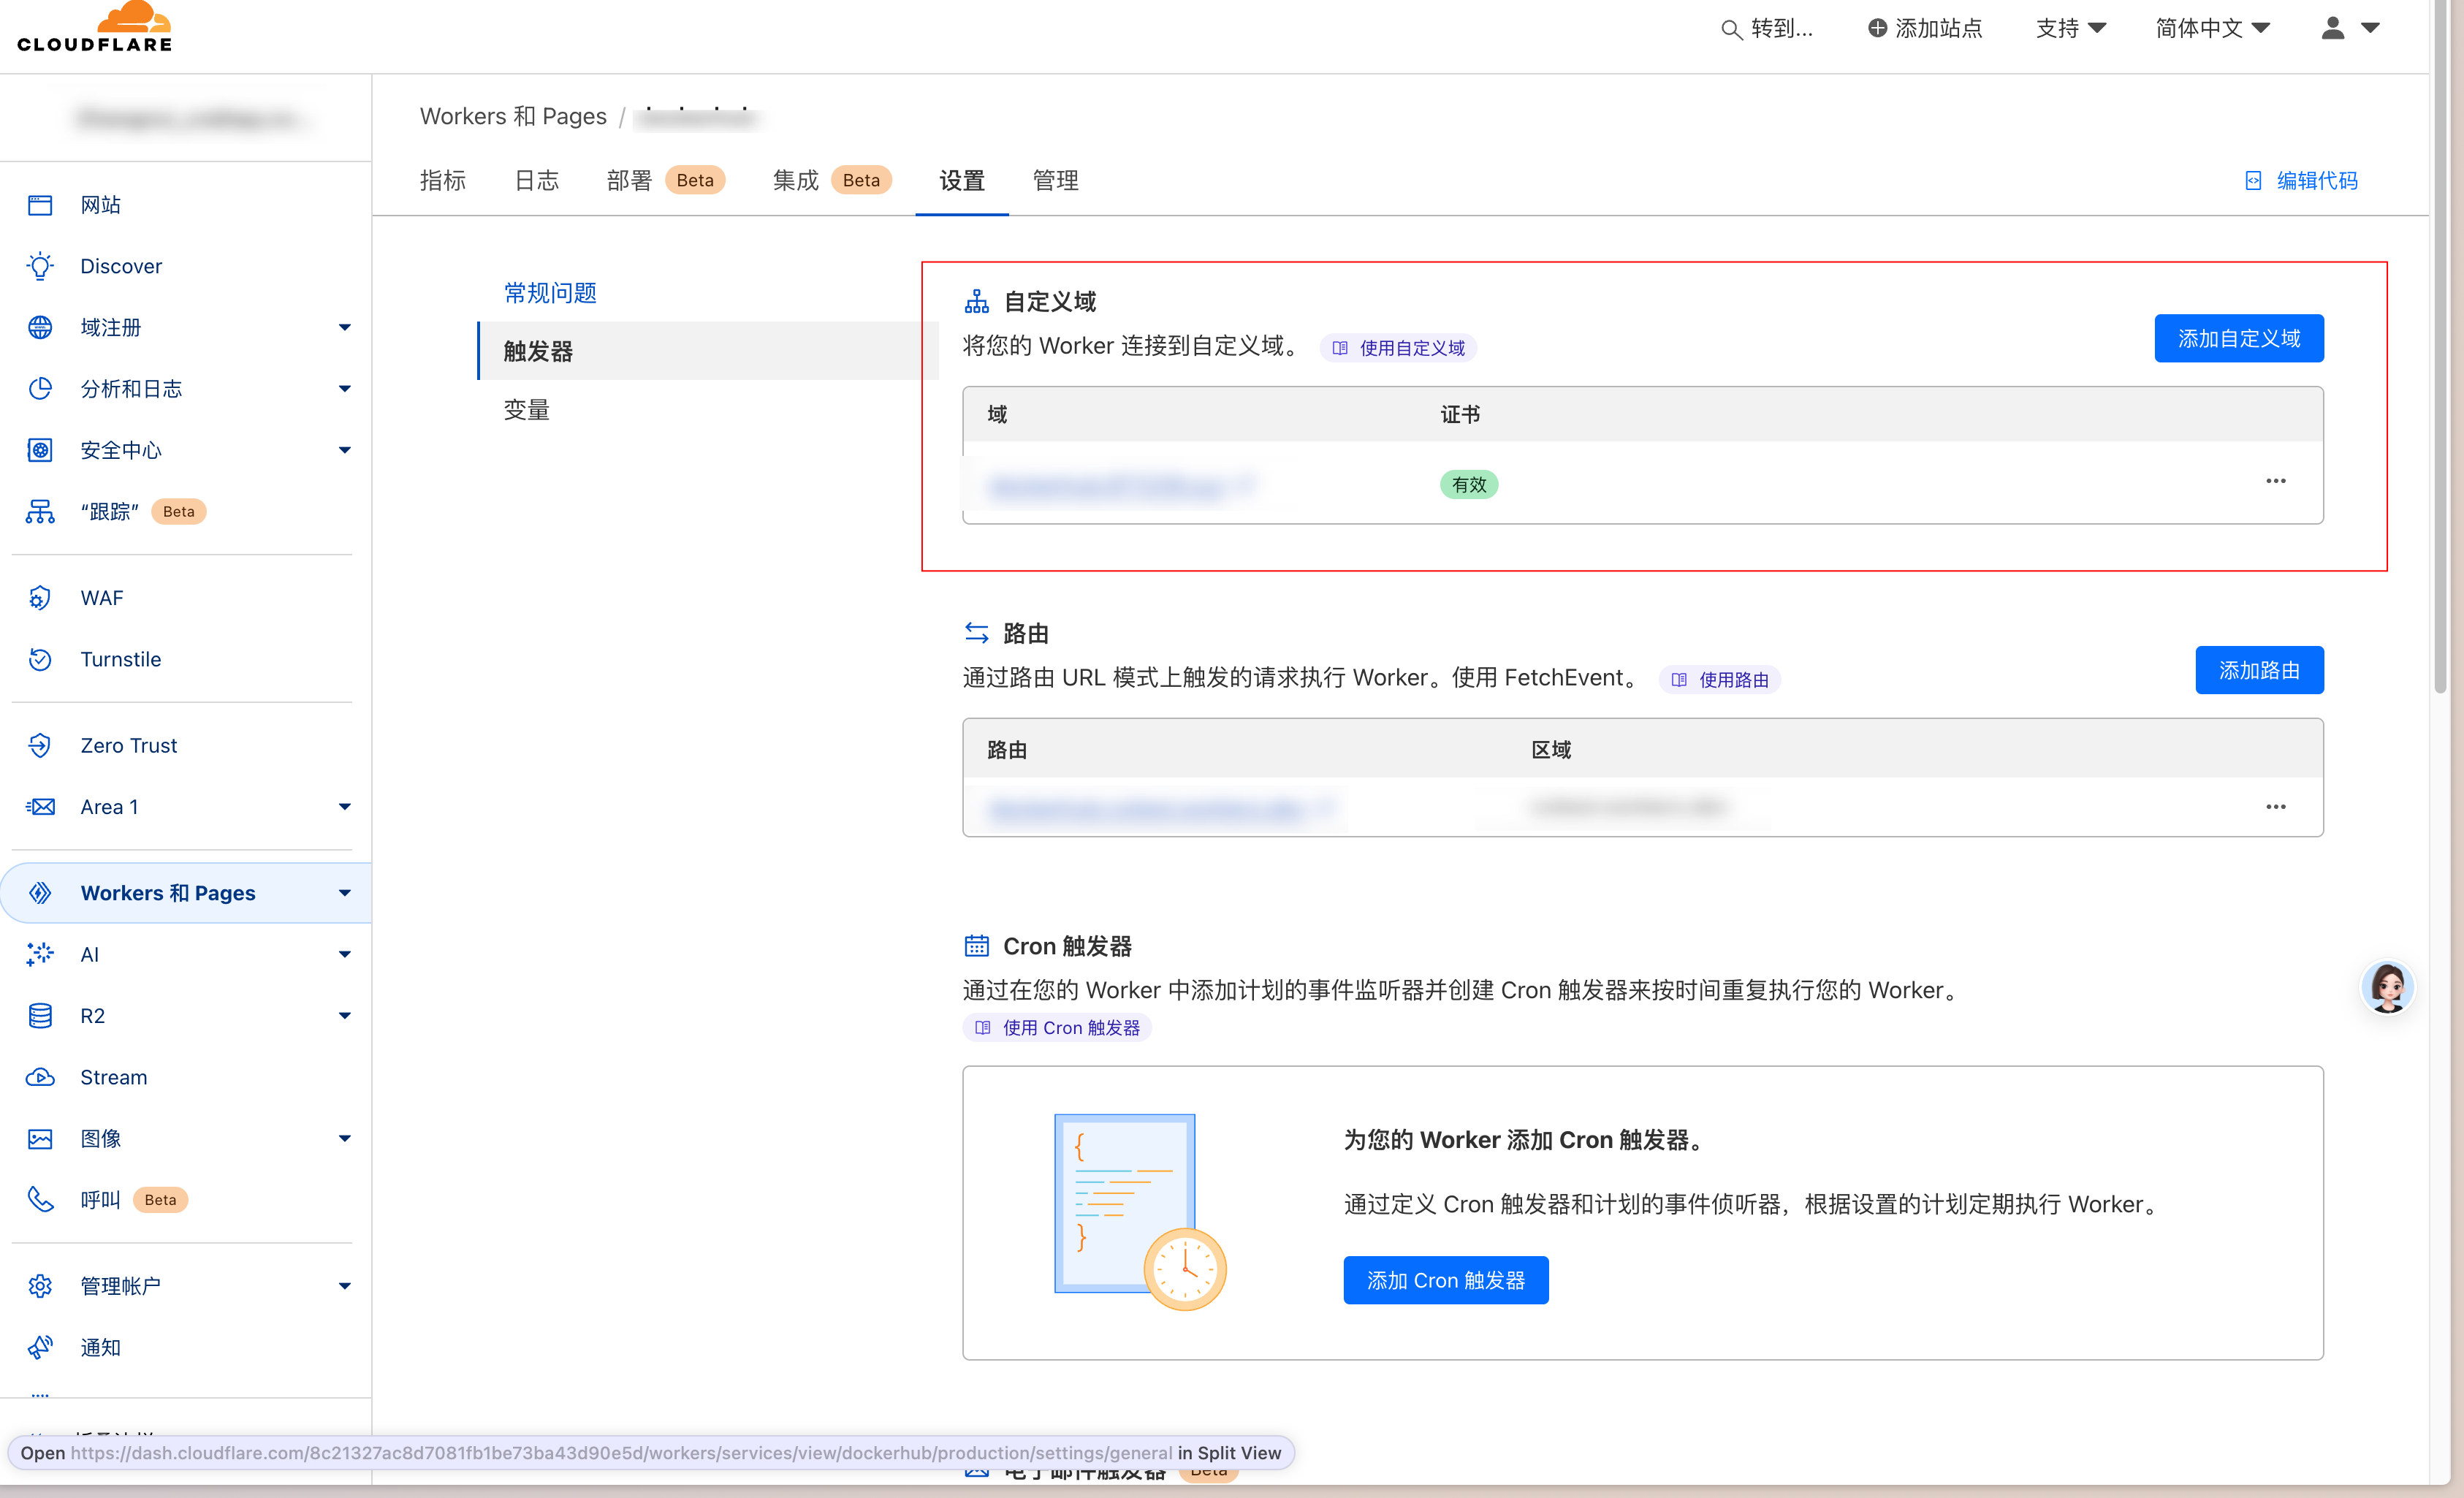The image size is (2464, 1498).
Task: Collapse the Workers 和 Pages sidebar arrow
Action: (x=345, y=893)
